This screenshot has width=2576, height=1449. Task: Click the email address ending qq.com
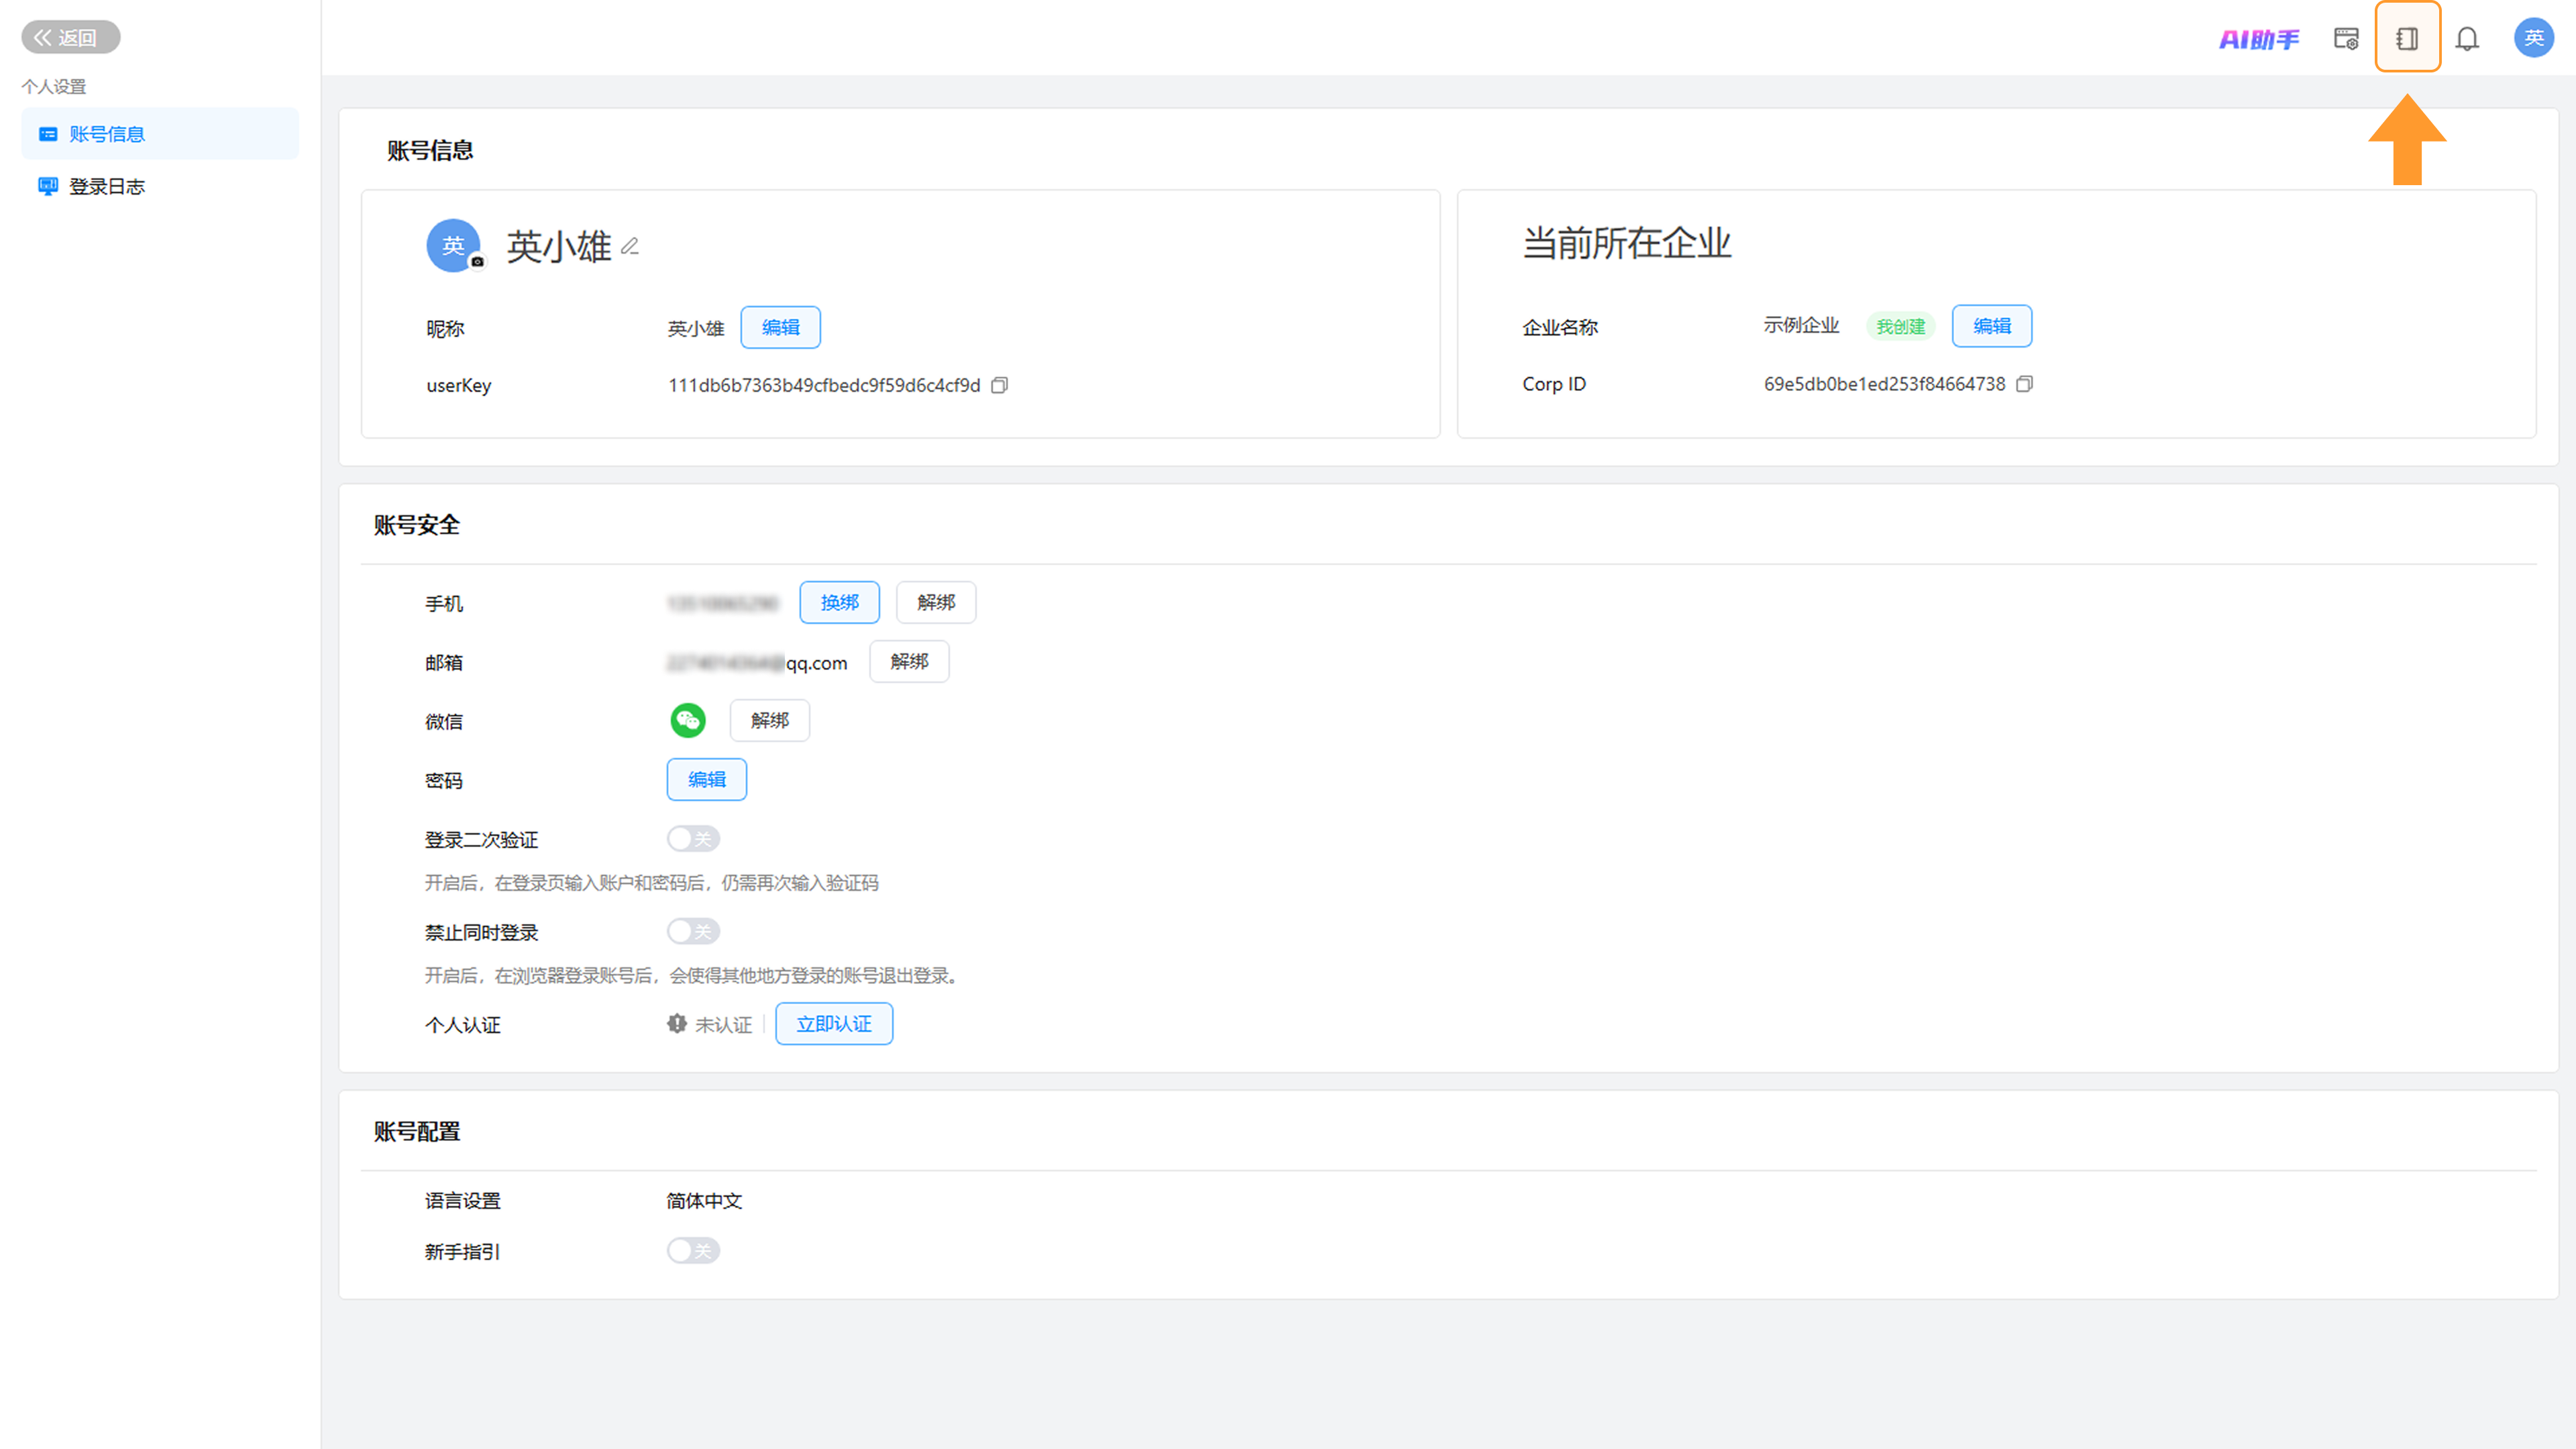coord(757,663)
